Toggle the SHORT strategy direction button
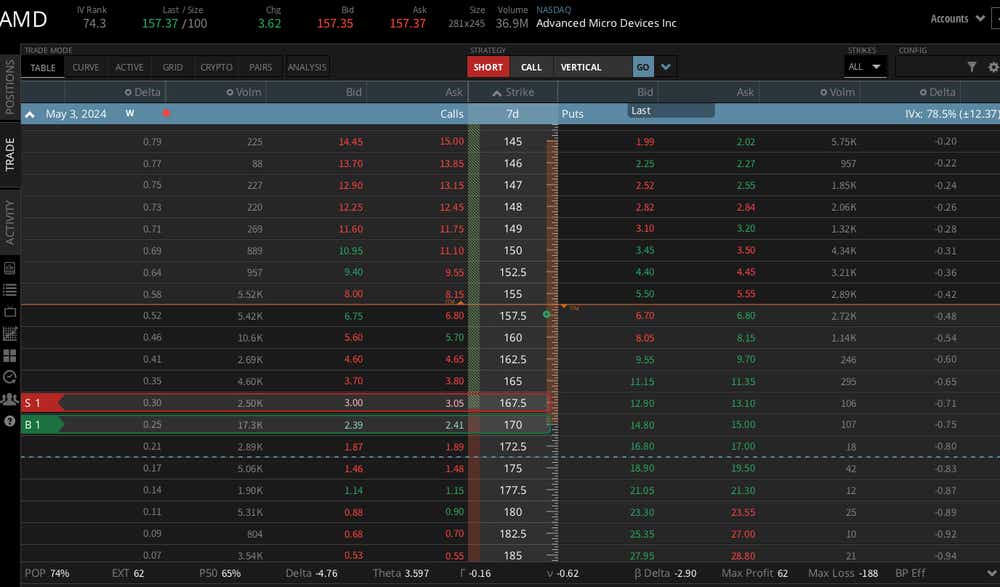This screenshot has height=587, width=1000. (x=488, y=67)
